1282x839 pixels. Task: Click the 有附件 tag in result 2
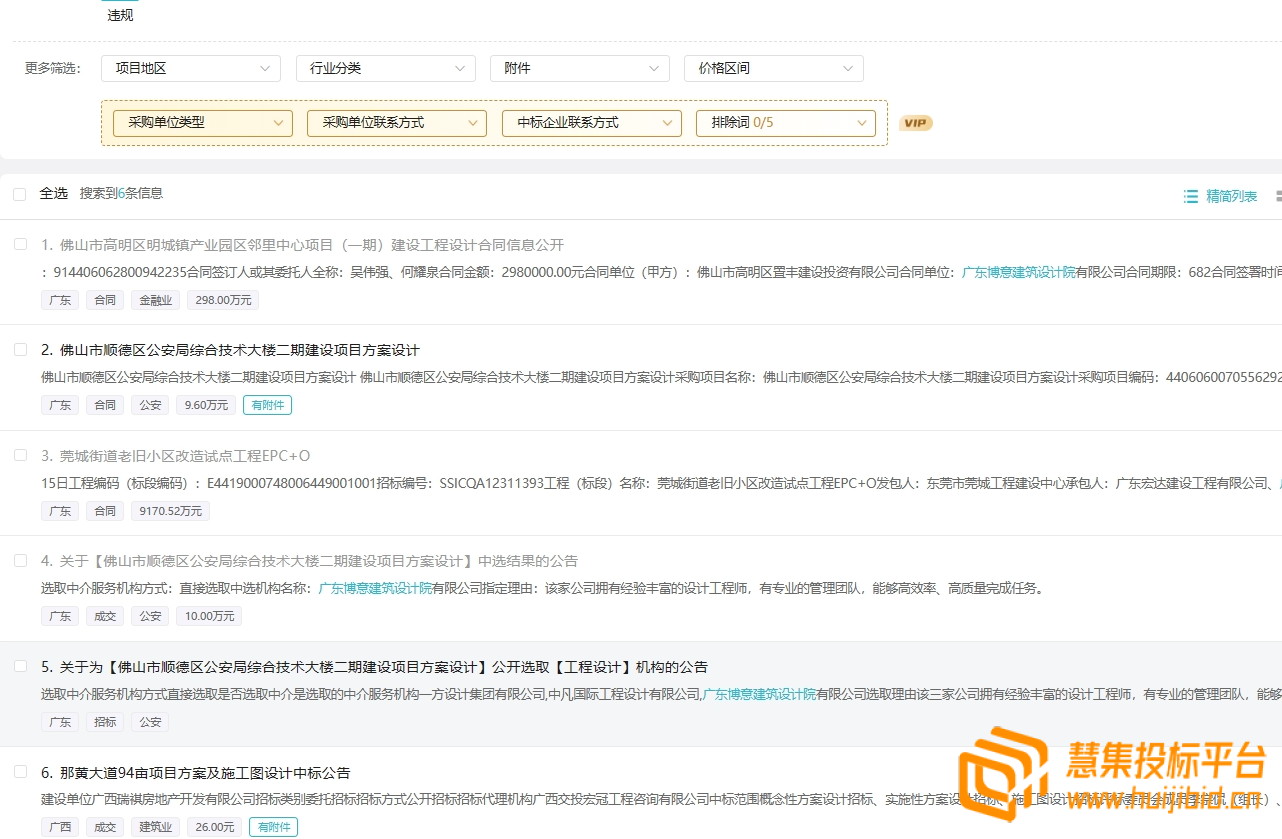tap(267, 405)
